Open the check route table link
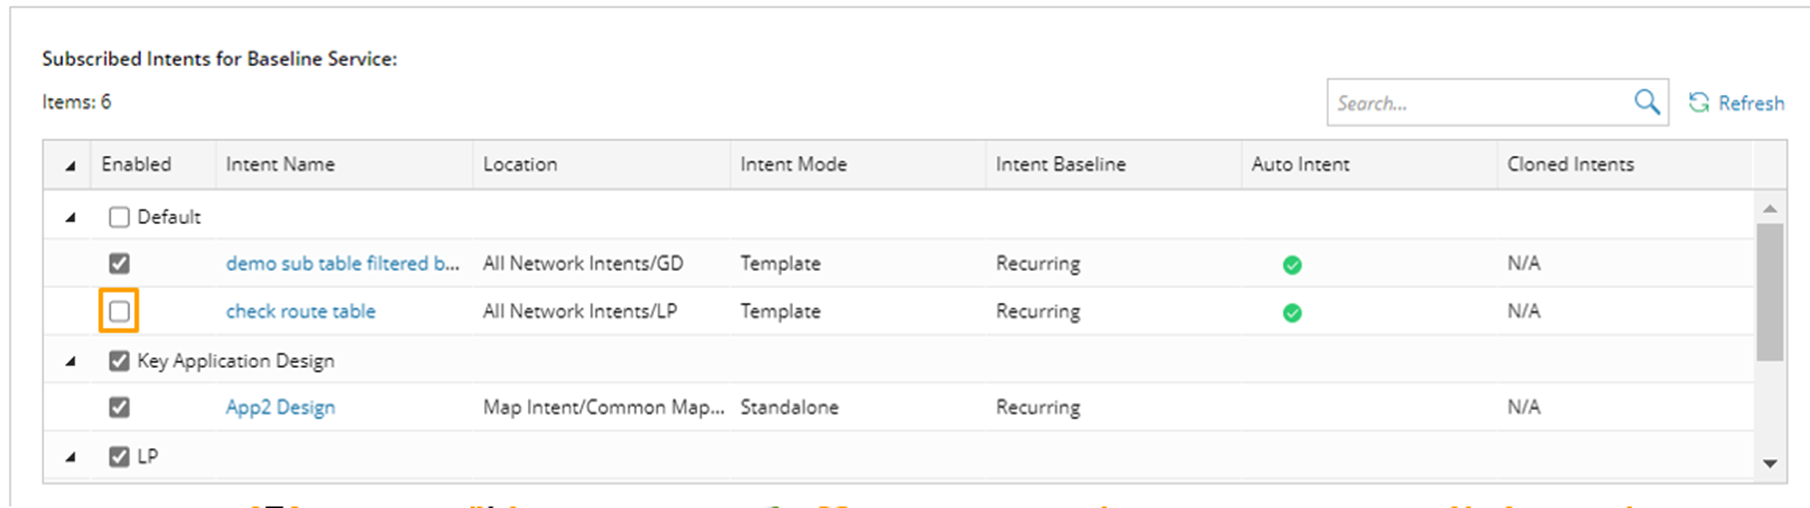1810x508 pixels. (300, 311)
